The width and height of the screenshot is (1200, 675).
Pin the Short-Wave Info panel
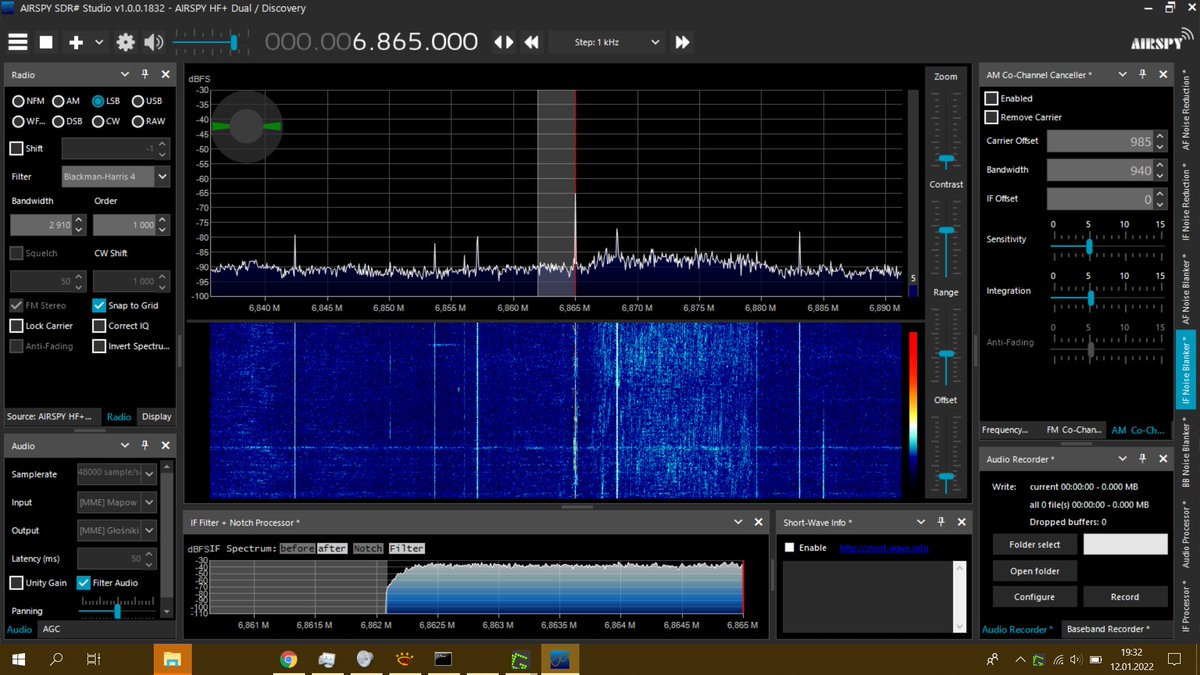click(942, 522)
